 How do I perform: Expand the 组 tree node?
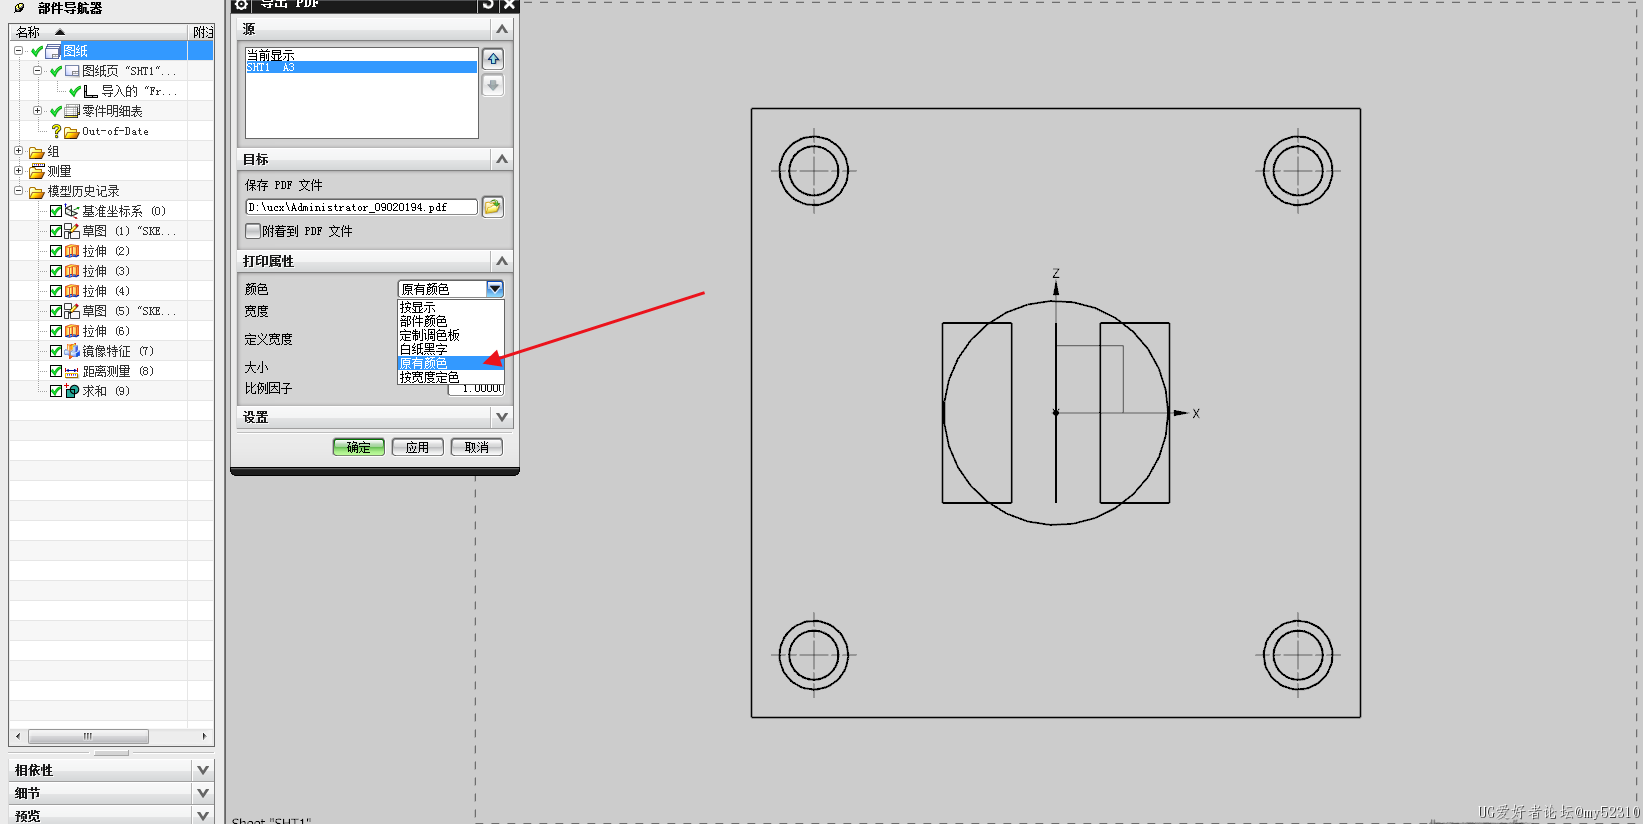[x=18, y=151]
